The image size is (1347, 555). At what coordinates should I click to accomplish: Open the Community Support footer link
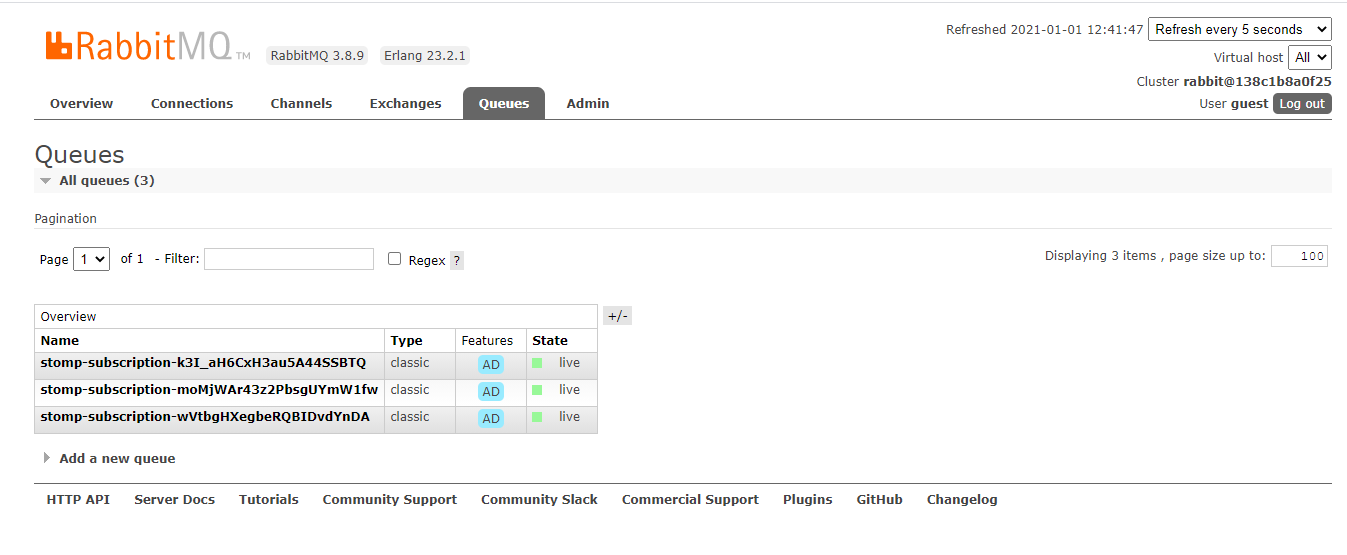click(390, 500)
